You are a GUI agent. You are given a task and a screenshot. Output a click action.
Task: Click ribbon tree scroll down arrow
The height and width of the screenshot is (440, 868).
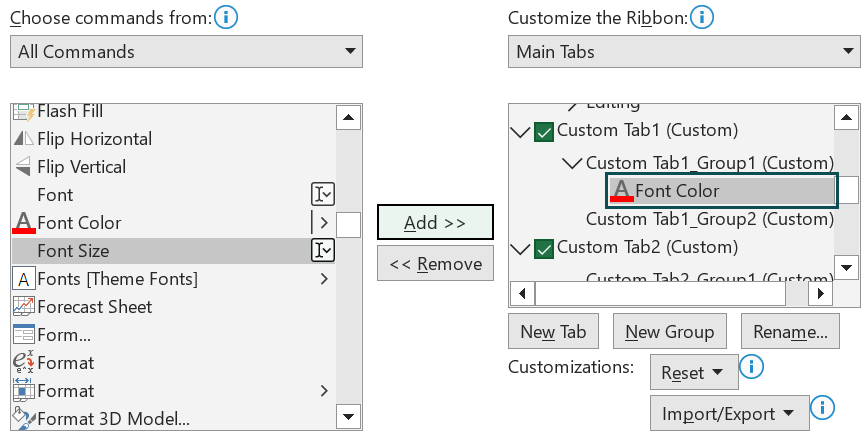click(846, 267)
